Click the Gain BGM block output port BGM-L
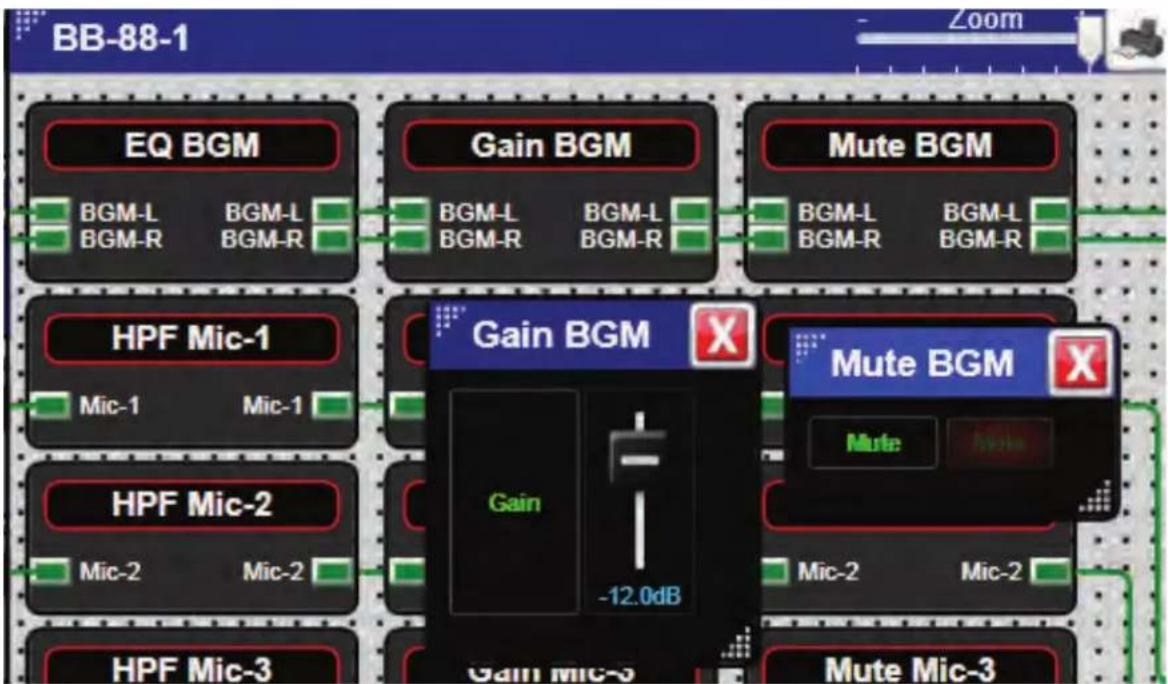The width and height of the screenshot is (1168, 684). click(x=691, y=212)
